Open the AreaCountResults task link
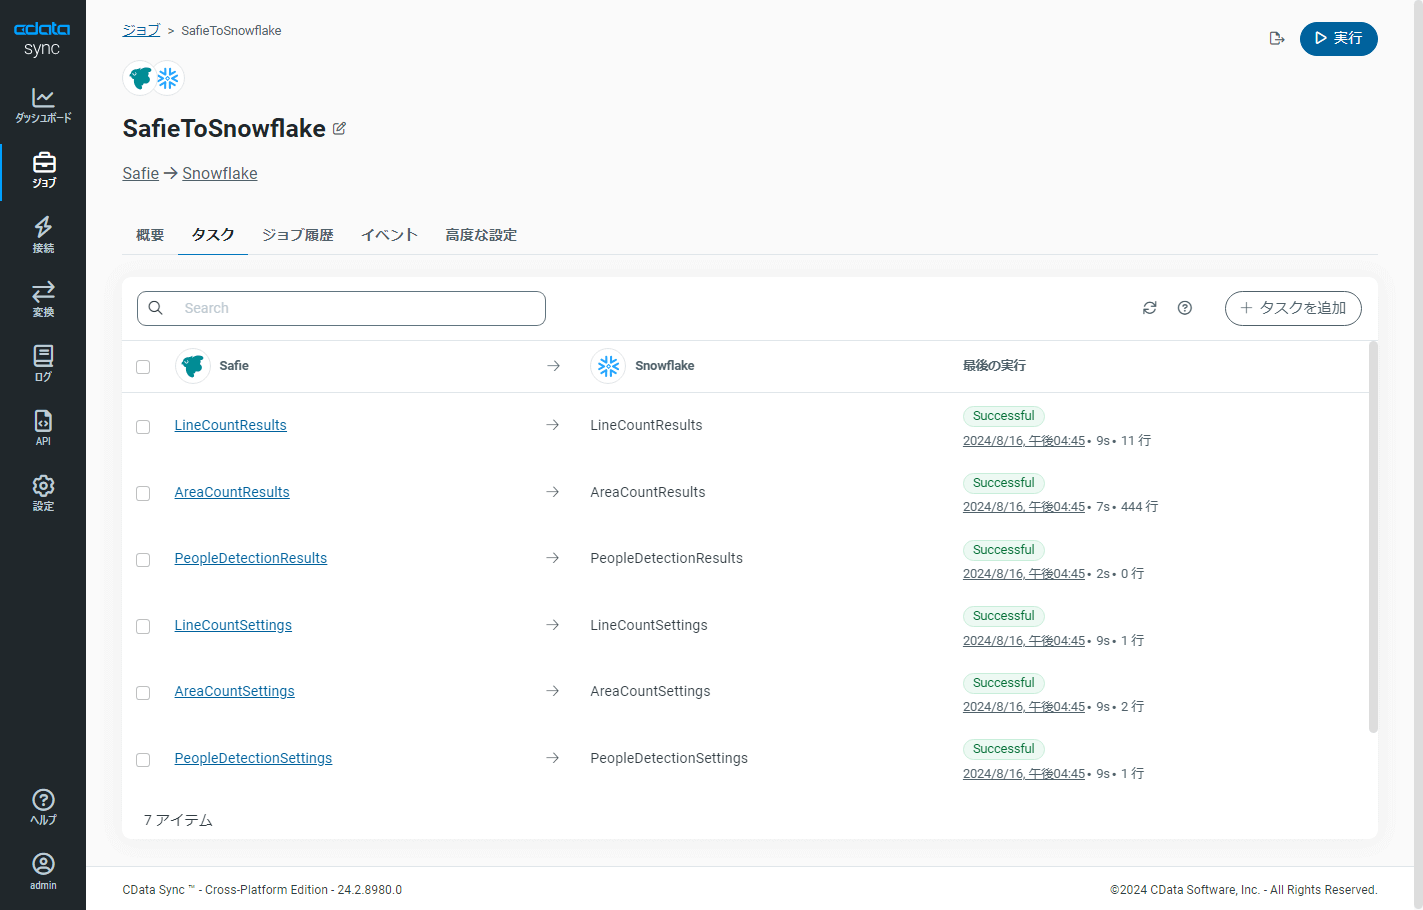The height and width of the screenshot is (910, 1423). click(232, 492)
